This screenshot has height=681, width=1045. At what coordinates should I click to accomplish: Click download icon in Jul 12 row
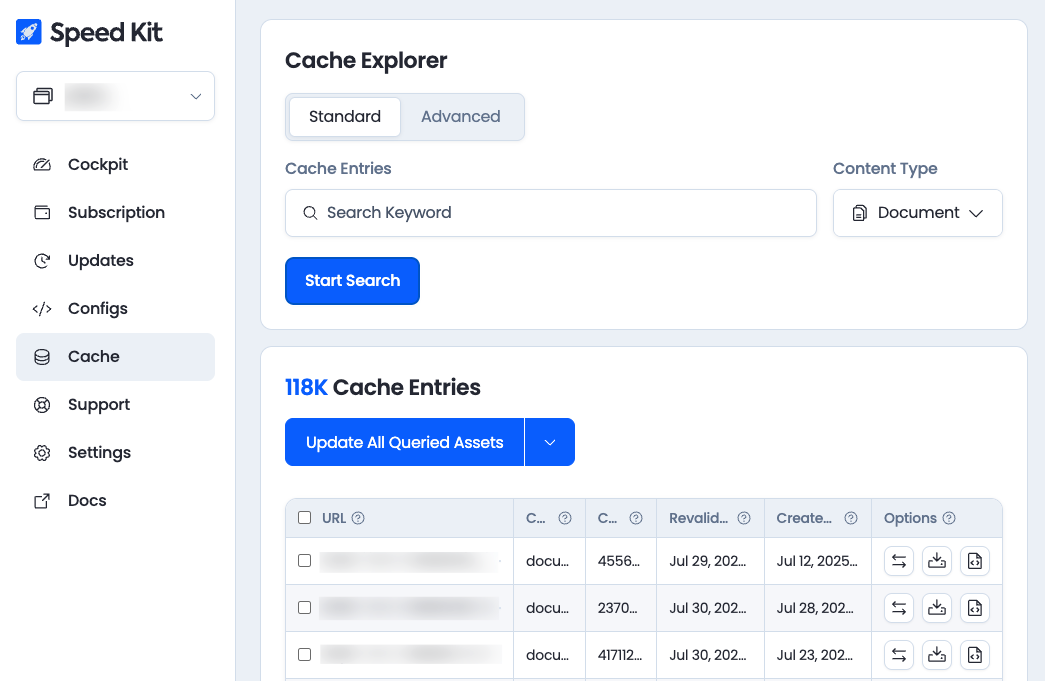tap(937, 561)
